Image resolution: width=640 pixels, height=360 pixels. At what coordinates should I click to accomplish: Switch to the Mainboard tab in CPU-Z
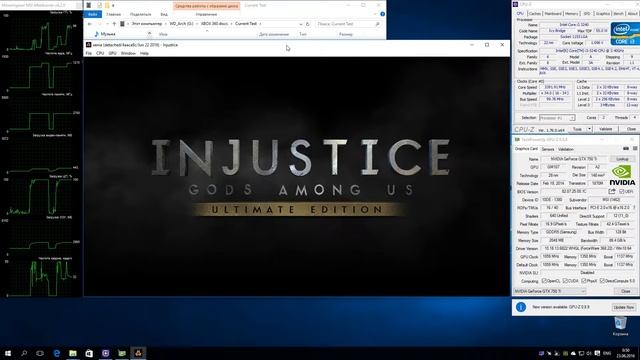(x=553, y=13)
